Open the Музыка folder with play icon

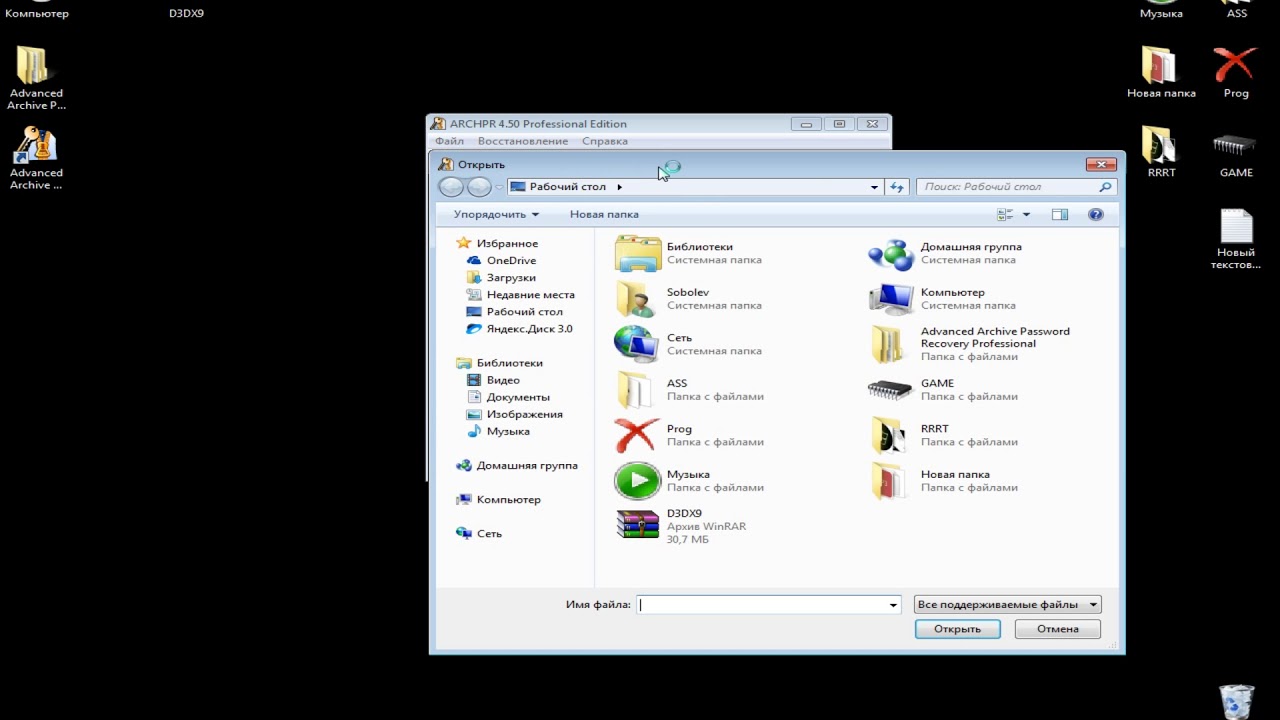click(637, 481)
